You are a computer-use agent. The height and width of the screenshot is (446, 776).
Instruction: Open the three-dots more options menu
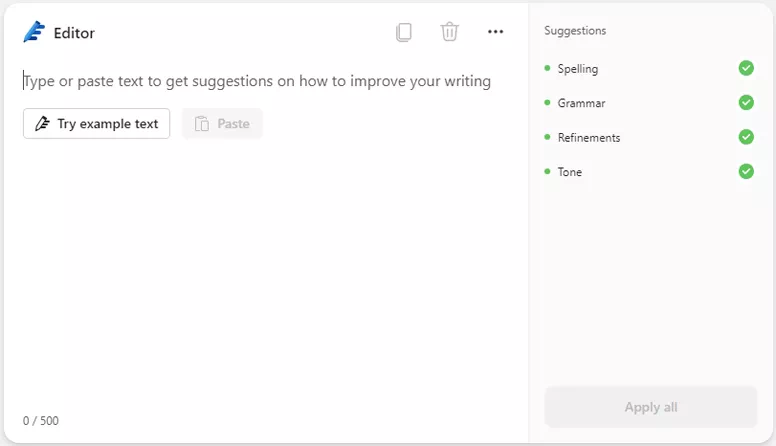[x=495, y=32]
